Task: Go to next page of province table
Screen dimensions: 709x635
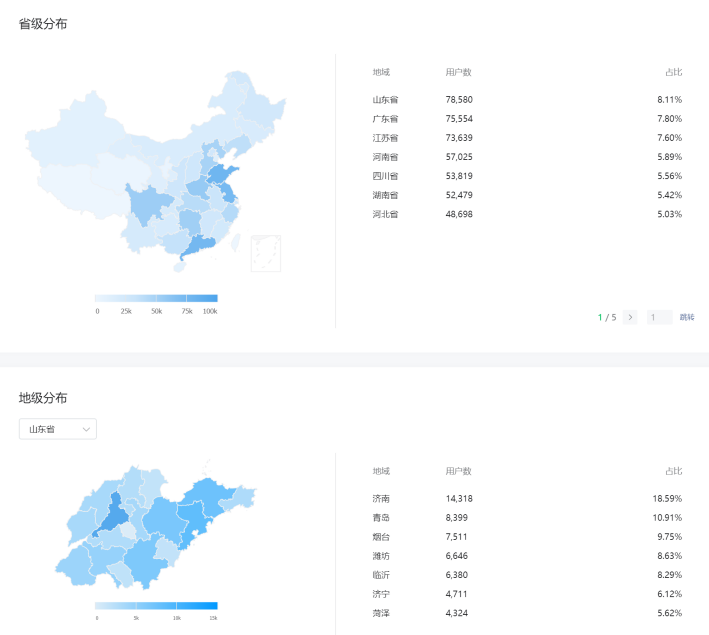Action: [630, 317]
